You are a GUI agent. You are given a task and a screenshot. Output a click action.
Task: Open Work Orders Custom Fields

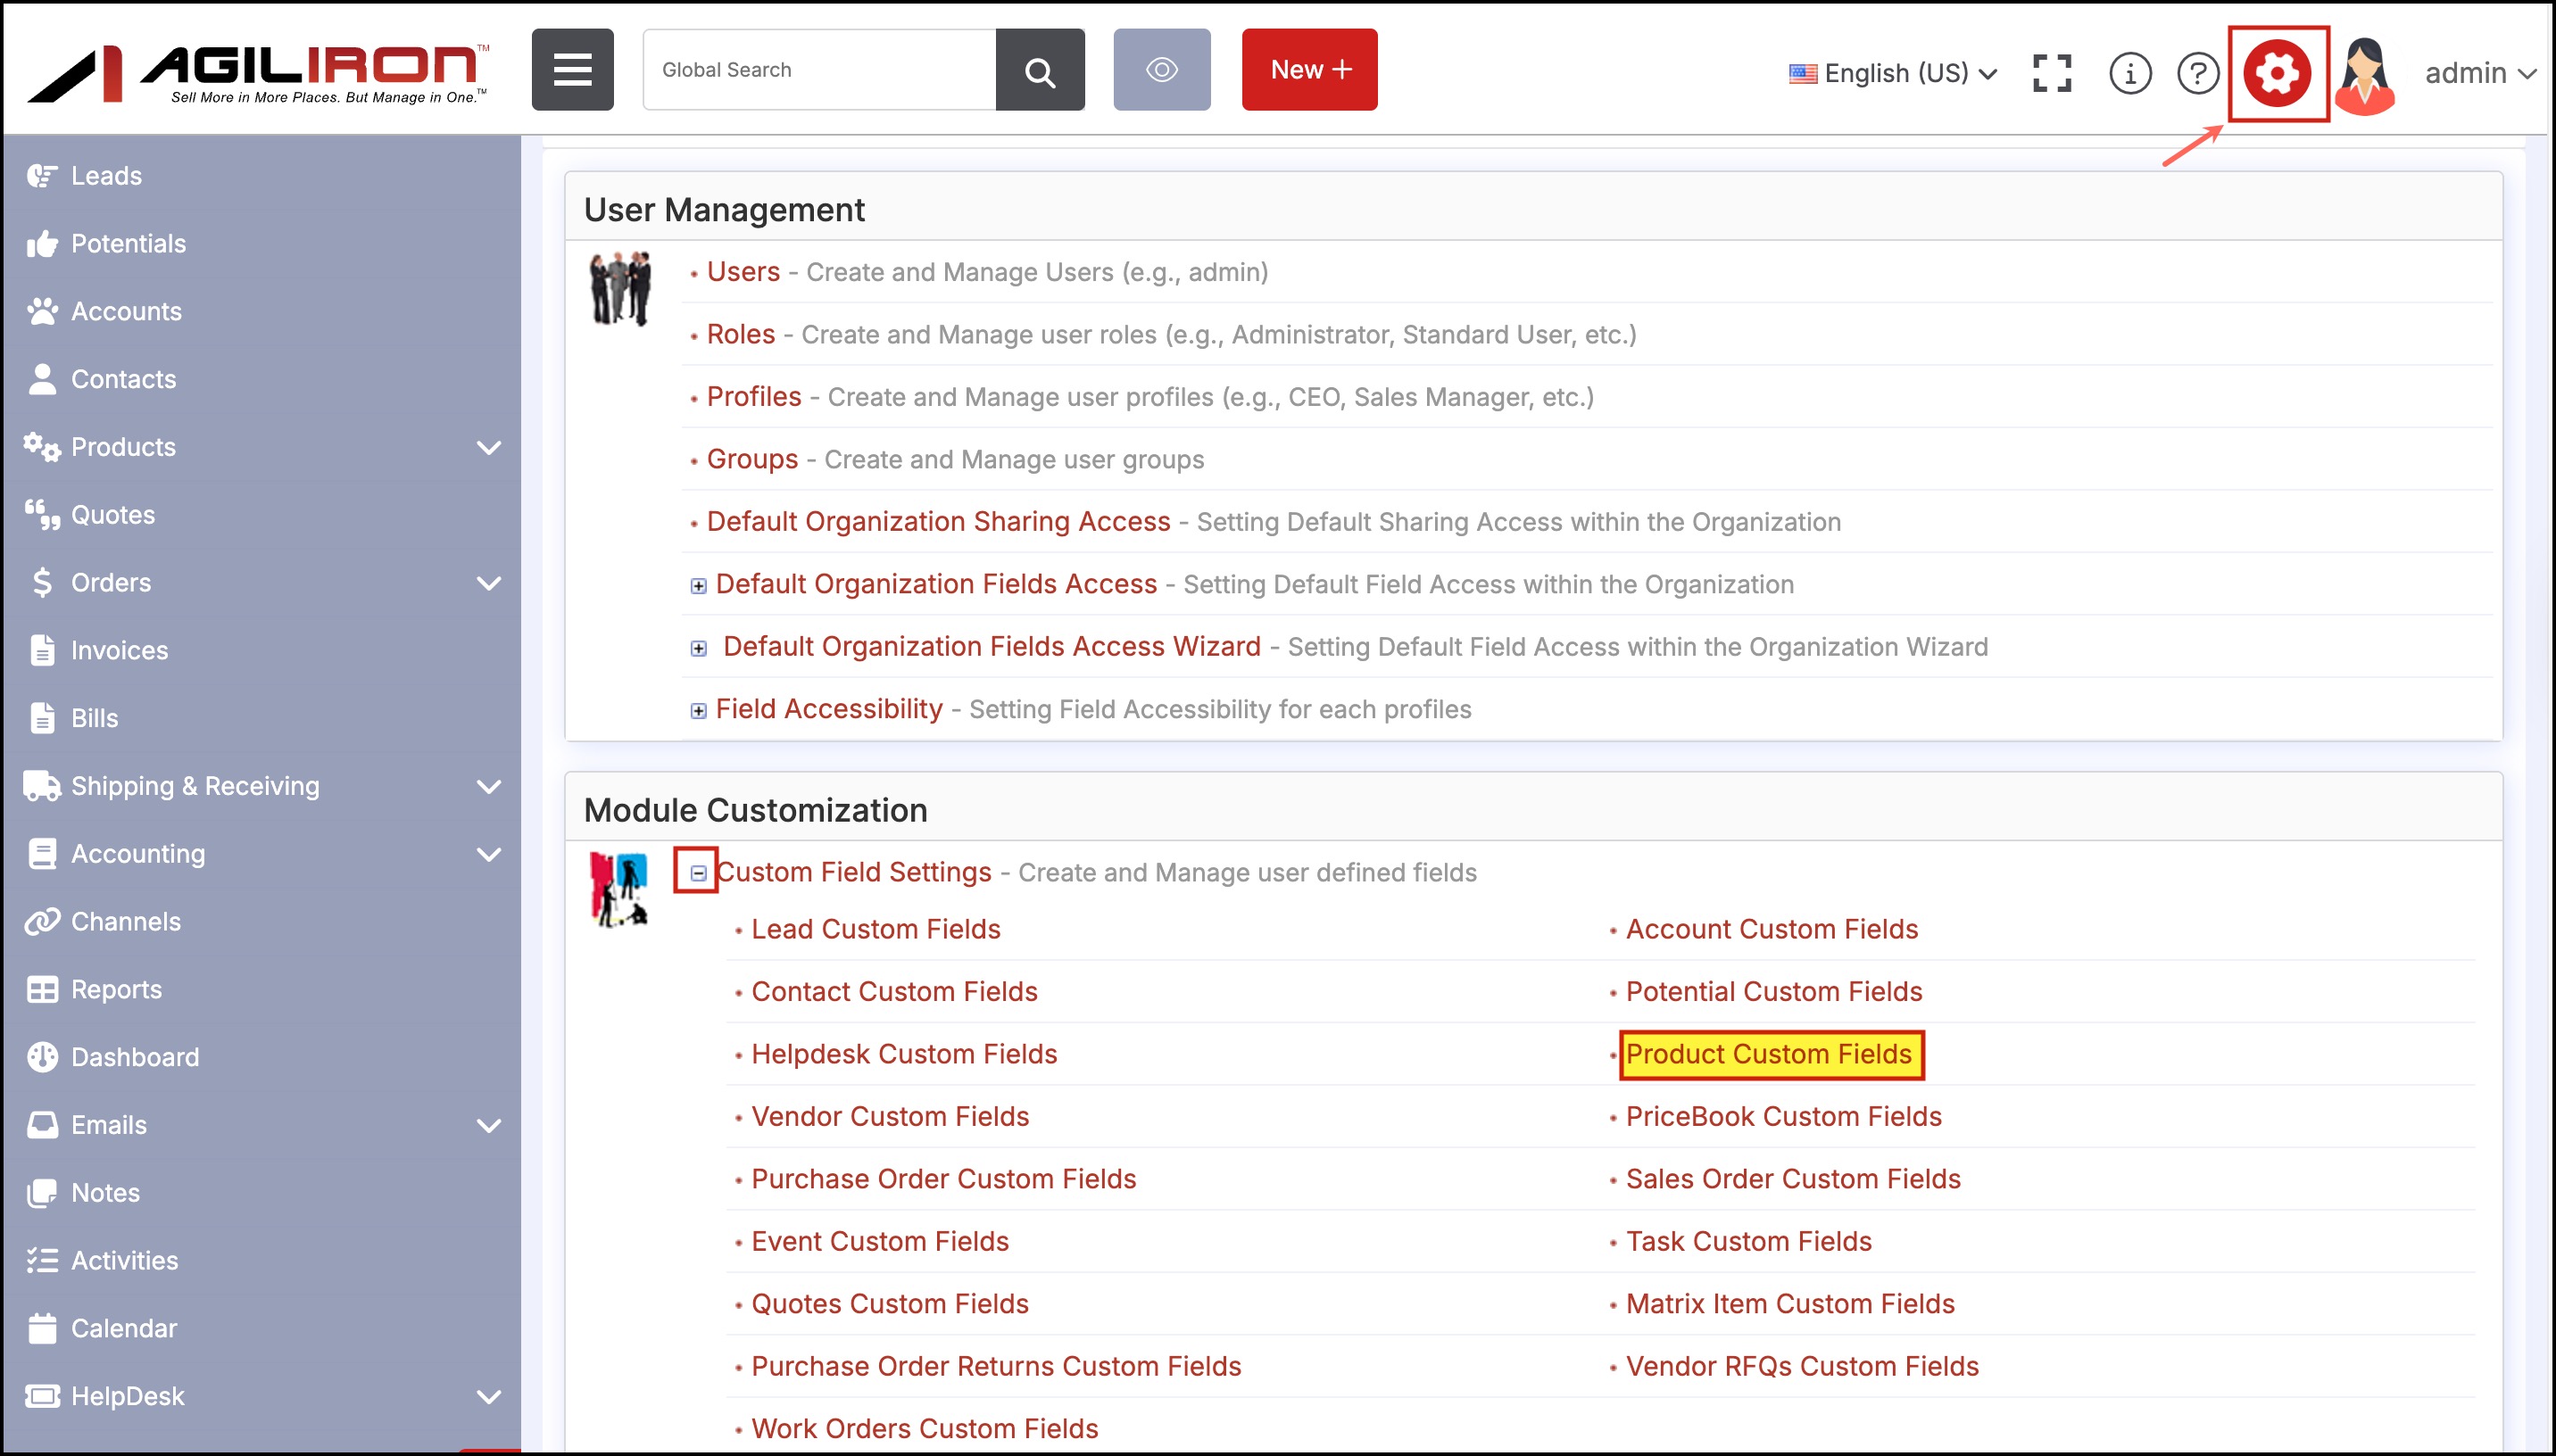(x=925, y=1430)
